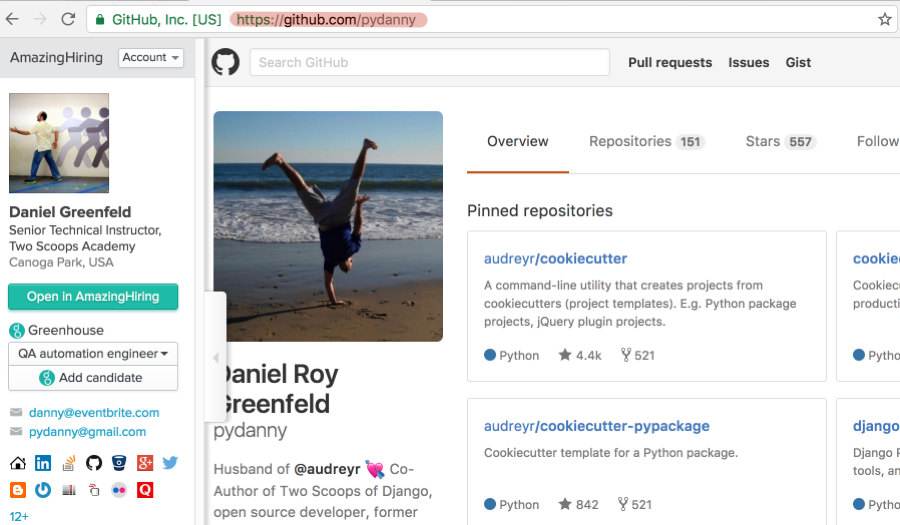Click 4.4k stars on cookiecutter card

580,355
